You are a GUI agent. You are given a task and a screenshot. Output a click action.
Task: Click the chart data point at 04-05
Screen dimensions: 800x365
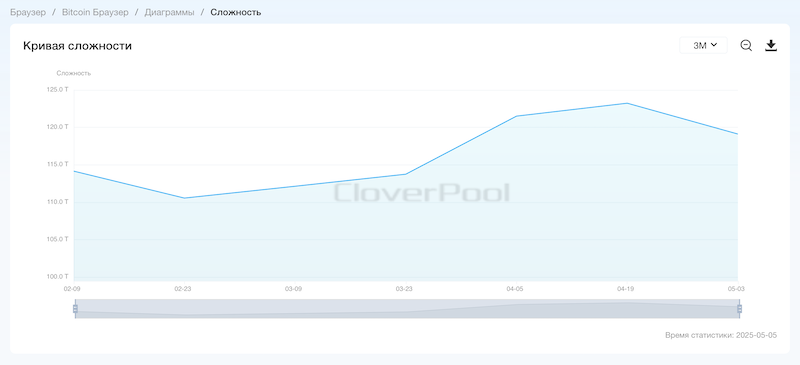click(516, 116)
